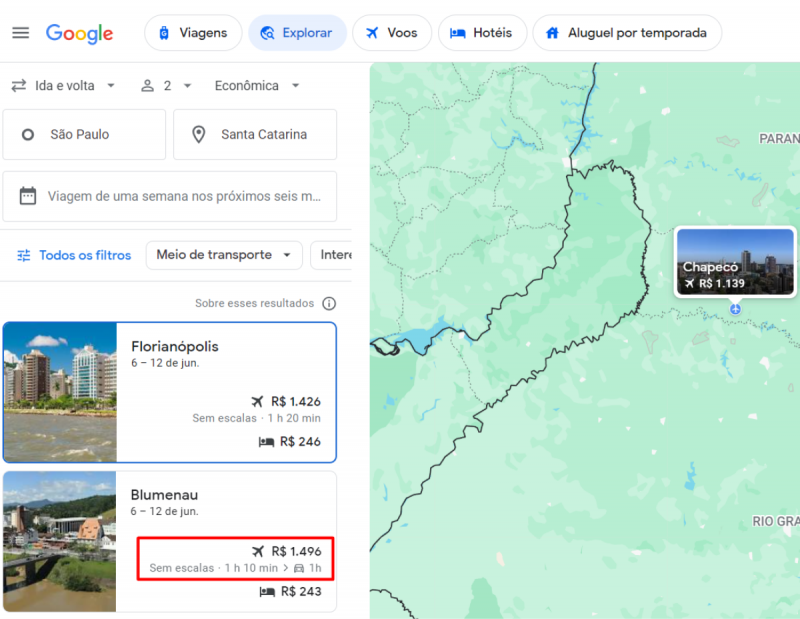Viewport: 800px width, 619px height.
Task: Click the location pin icon beside Santa Catarina
Action: pyautogui.click(x=197, y=134)
